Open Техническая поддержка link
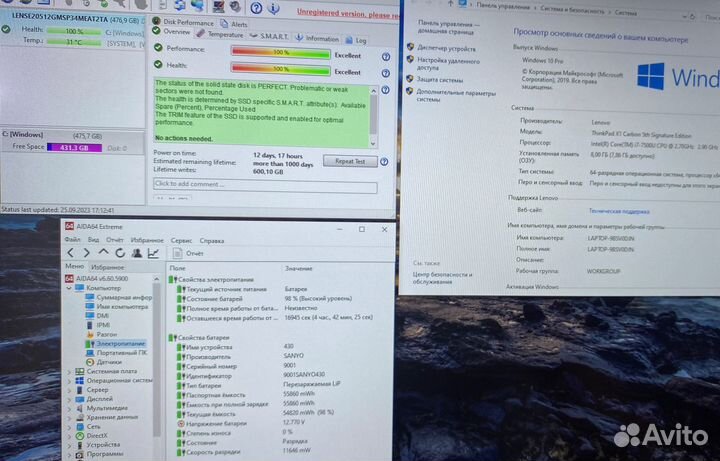 (619, 211)
